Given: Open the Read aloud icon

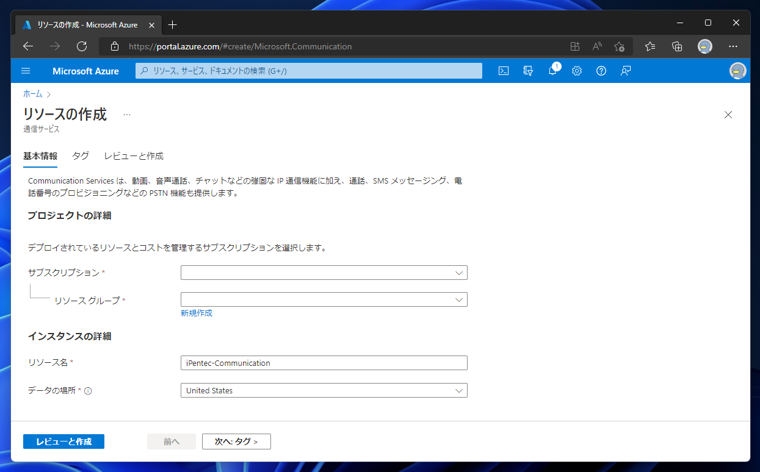Looking at the screenshot, I should [597, 47].
